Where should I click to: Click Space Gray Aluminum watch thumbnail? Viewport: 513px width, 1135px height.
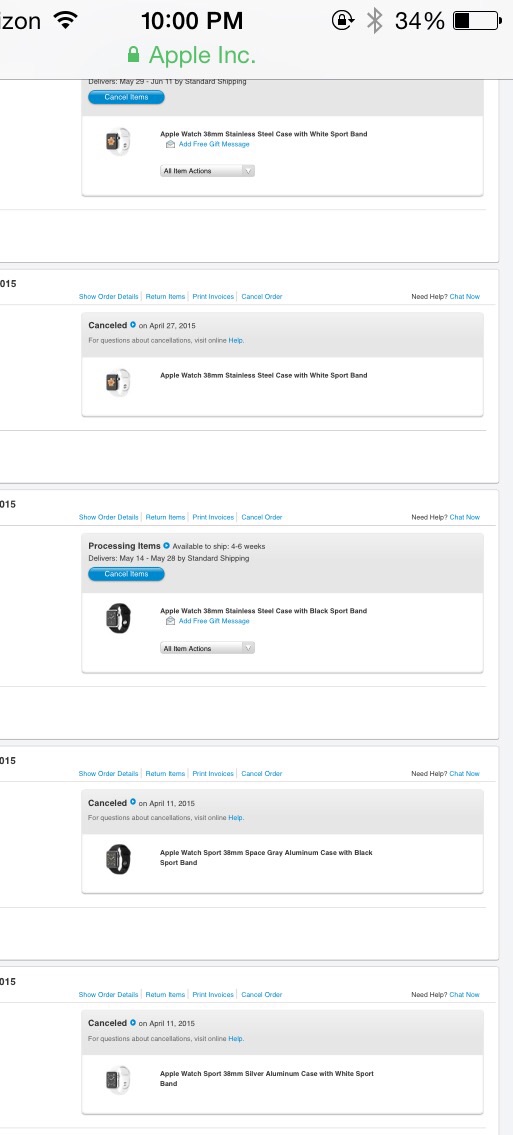(x=119, y=859)
